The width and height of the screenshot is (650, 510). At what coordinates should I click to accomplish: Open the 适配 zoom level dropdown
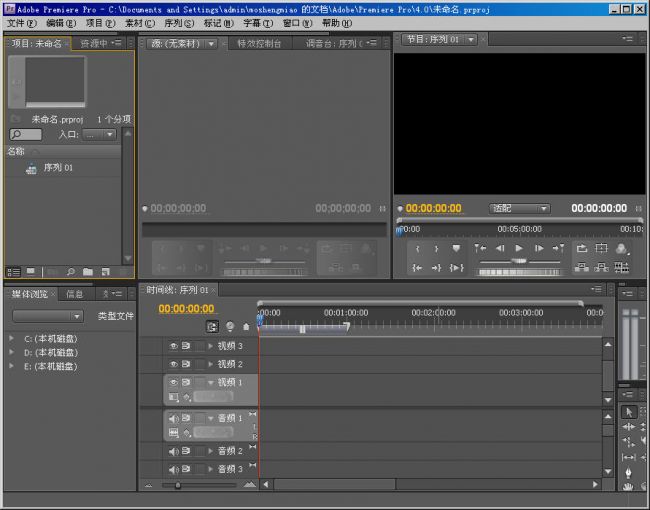[520, 208]
